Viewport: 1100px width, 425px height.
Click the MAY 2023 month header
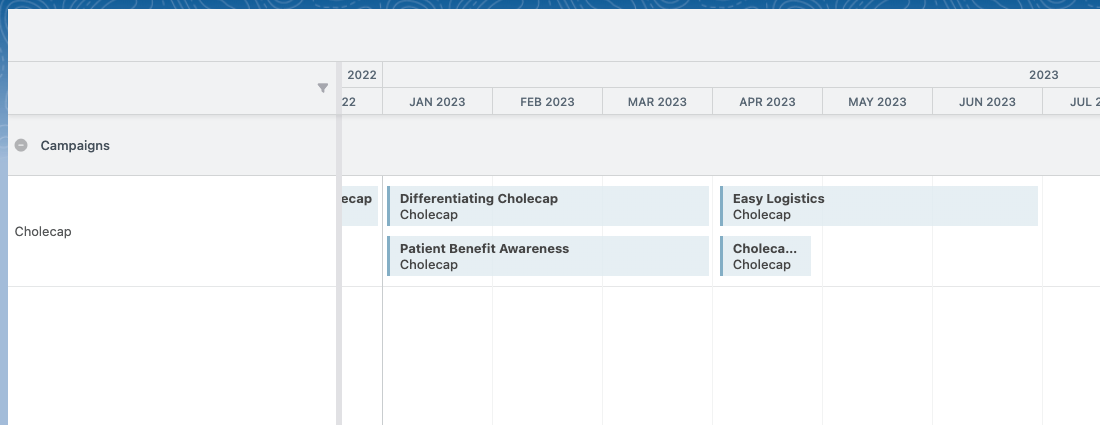pyautogui.click(x=877, y=102)
